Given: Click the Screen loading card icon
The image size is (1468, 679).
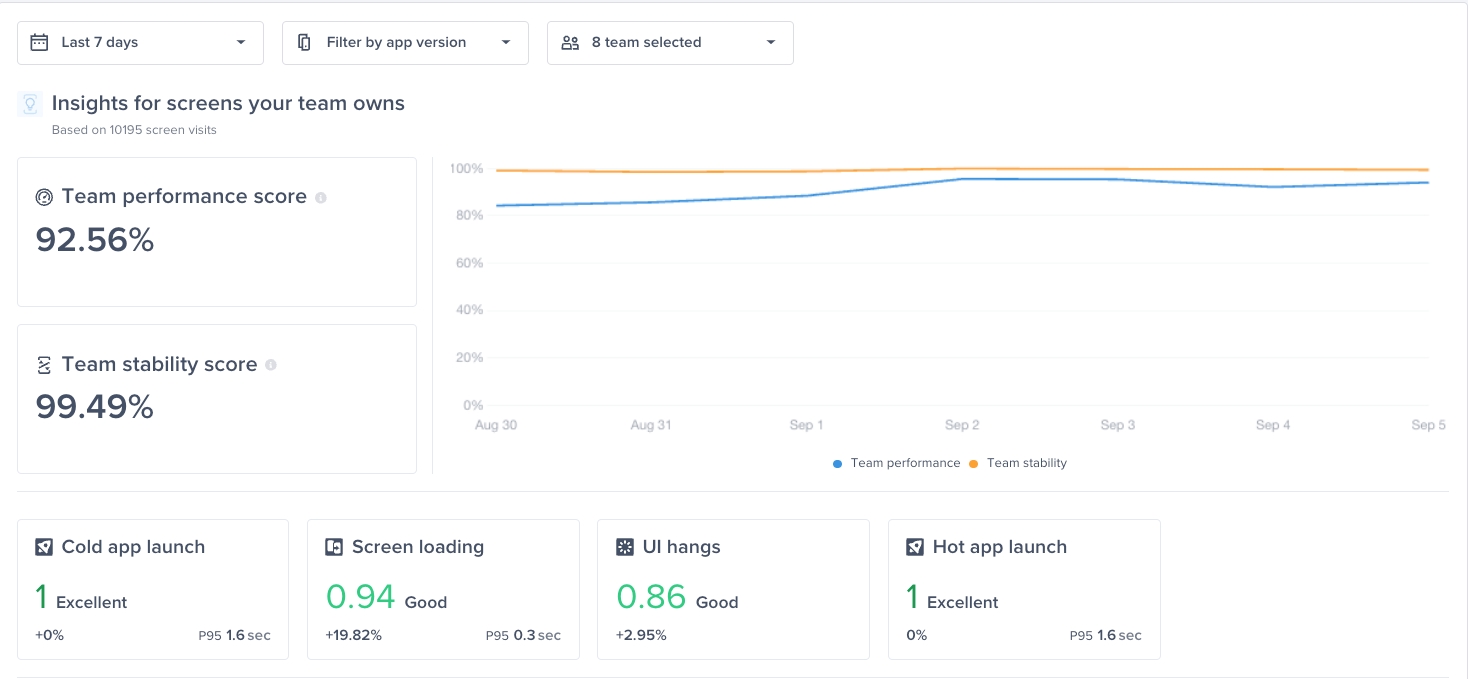Looking at the screenshot, I should point(334,547).
